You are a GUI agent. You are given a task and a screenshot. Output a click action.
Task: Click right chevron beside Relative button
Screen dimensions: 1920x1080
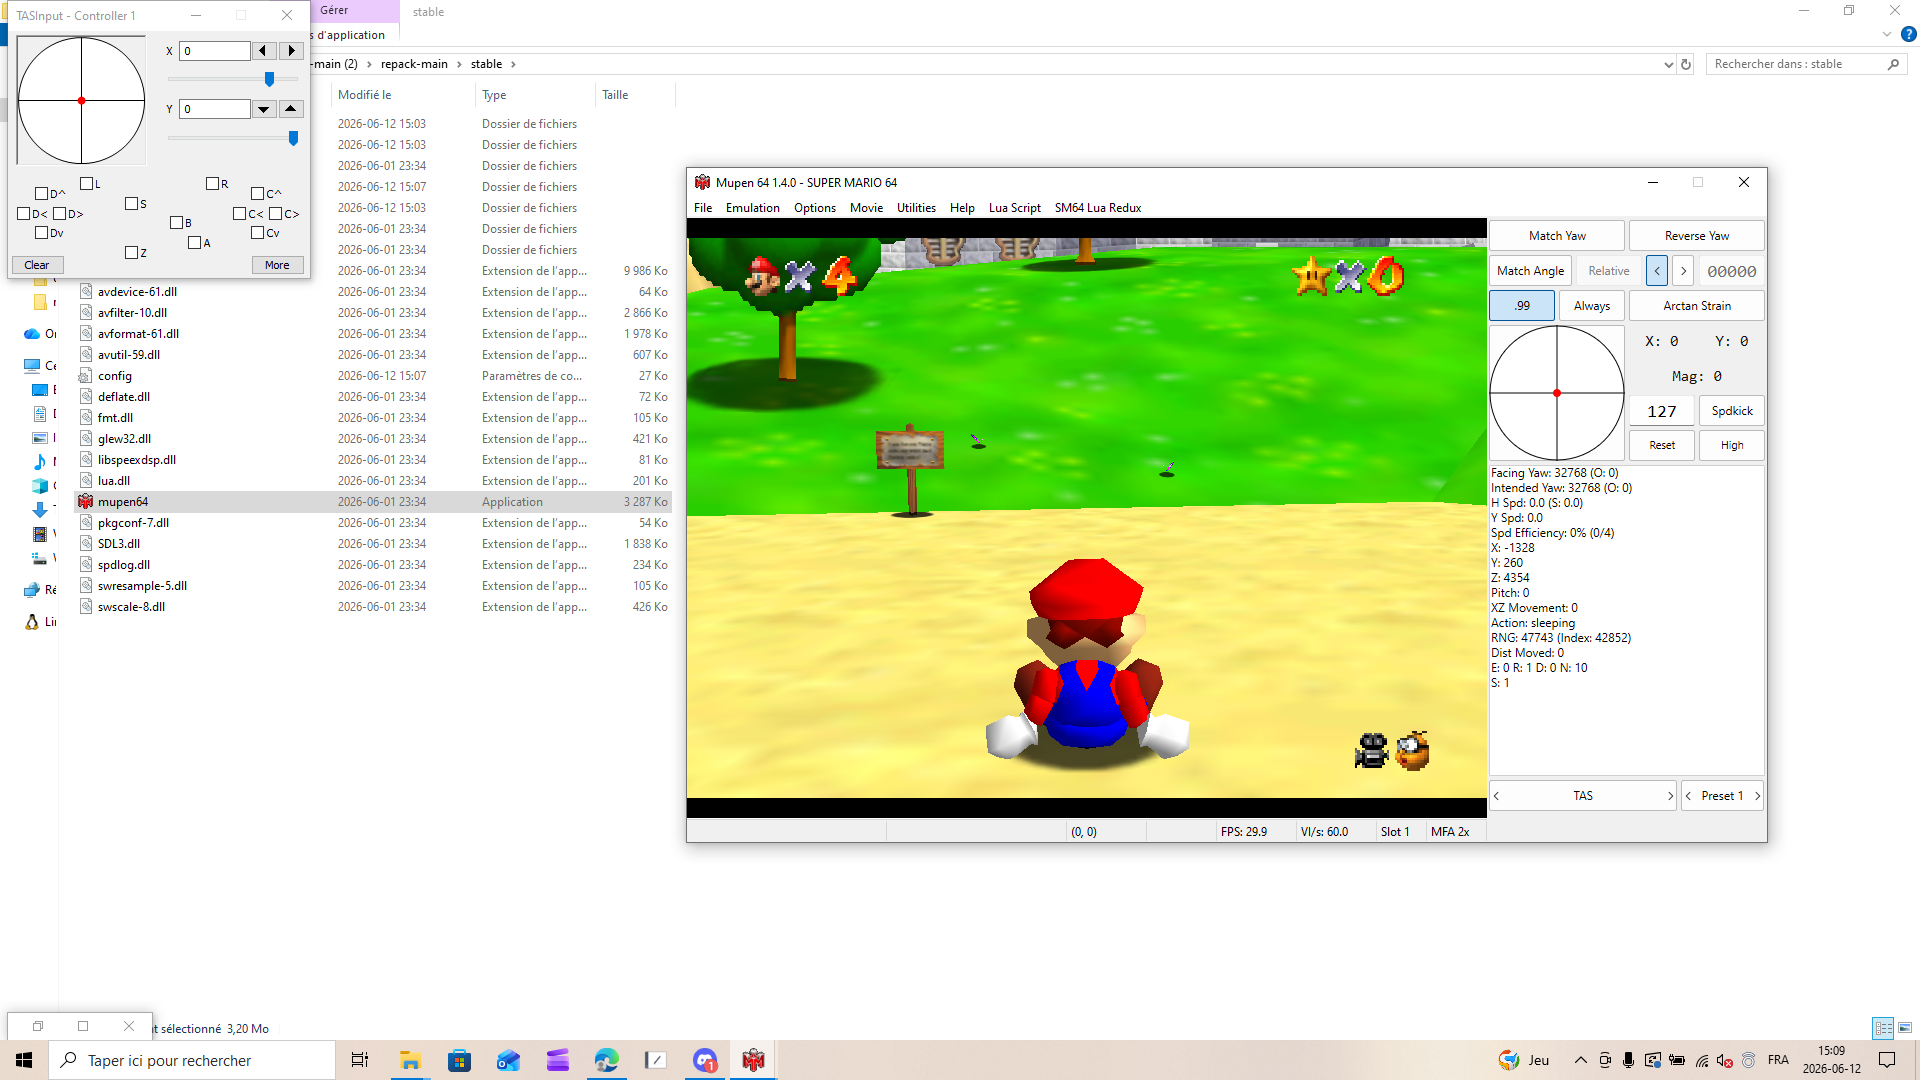(x=1683, y=271)
